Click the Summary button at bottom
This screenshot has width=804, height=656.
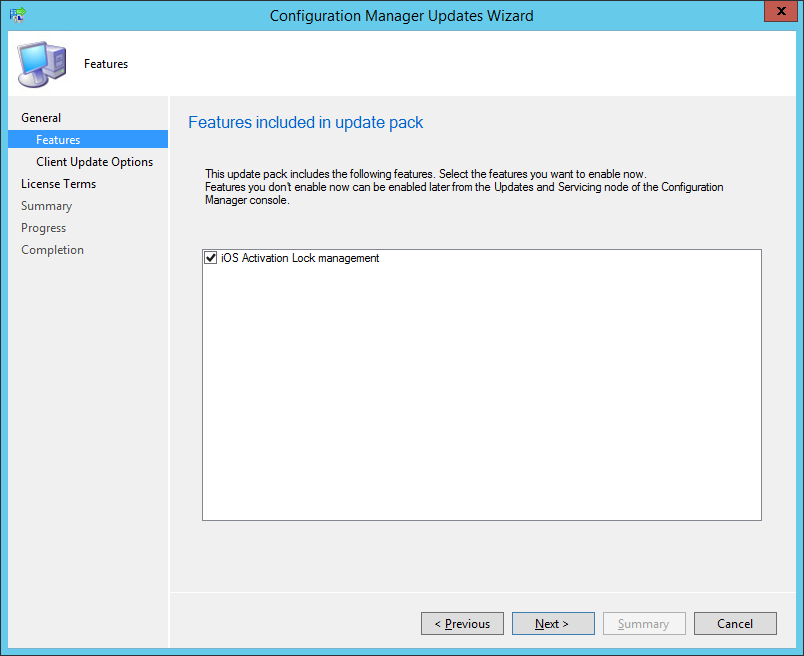click(x=644, y=624)
